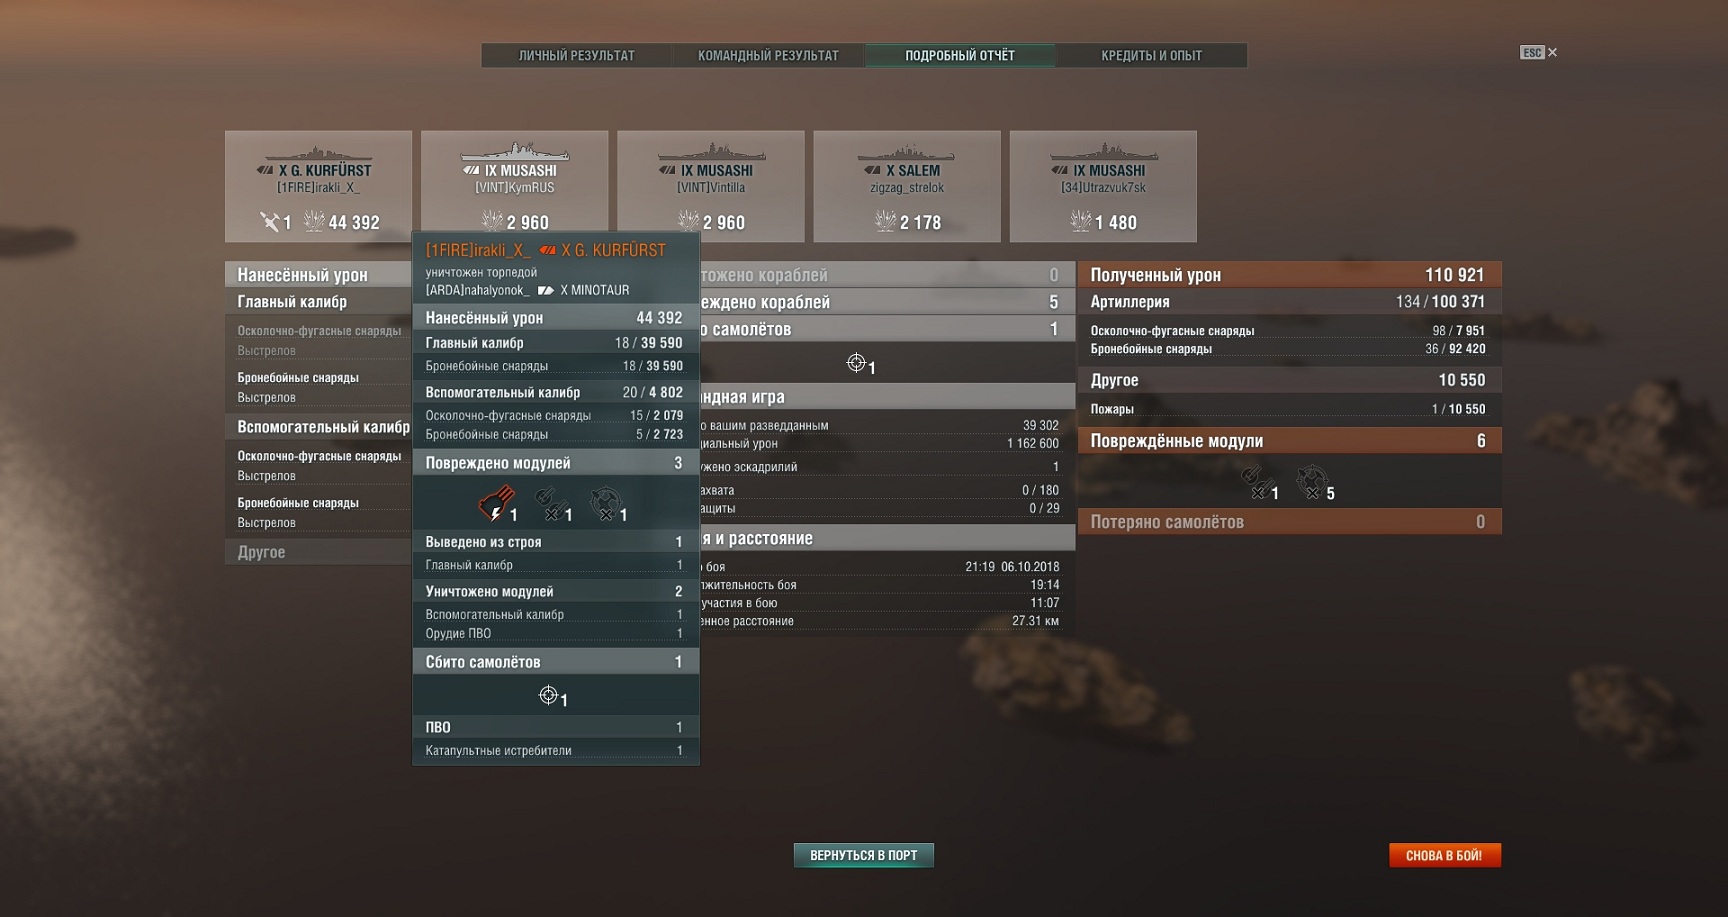Switch to Командный результат tab
The height and width of the screenshot is (917, 1728).
point(768,56)
